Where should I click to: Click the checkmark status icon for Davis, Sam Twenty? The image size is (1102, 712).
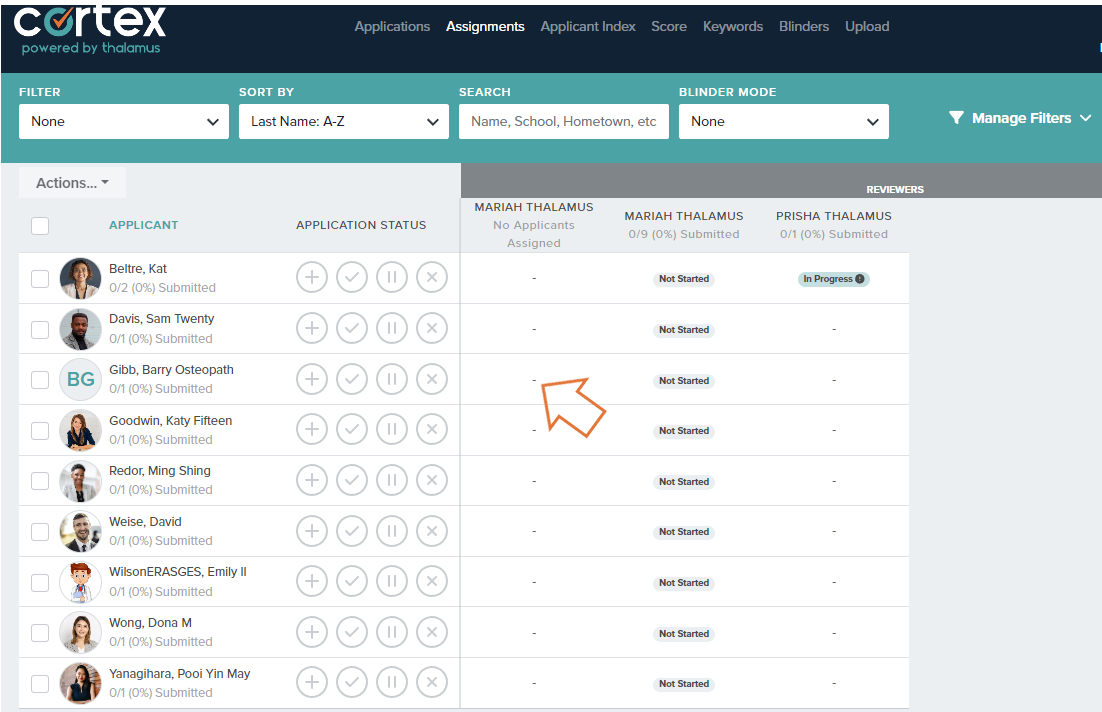[351, 328]
